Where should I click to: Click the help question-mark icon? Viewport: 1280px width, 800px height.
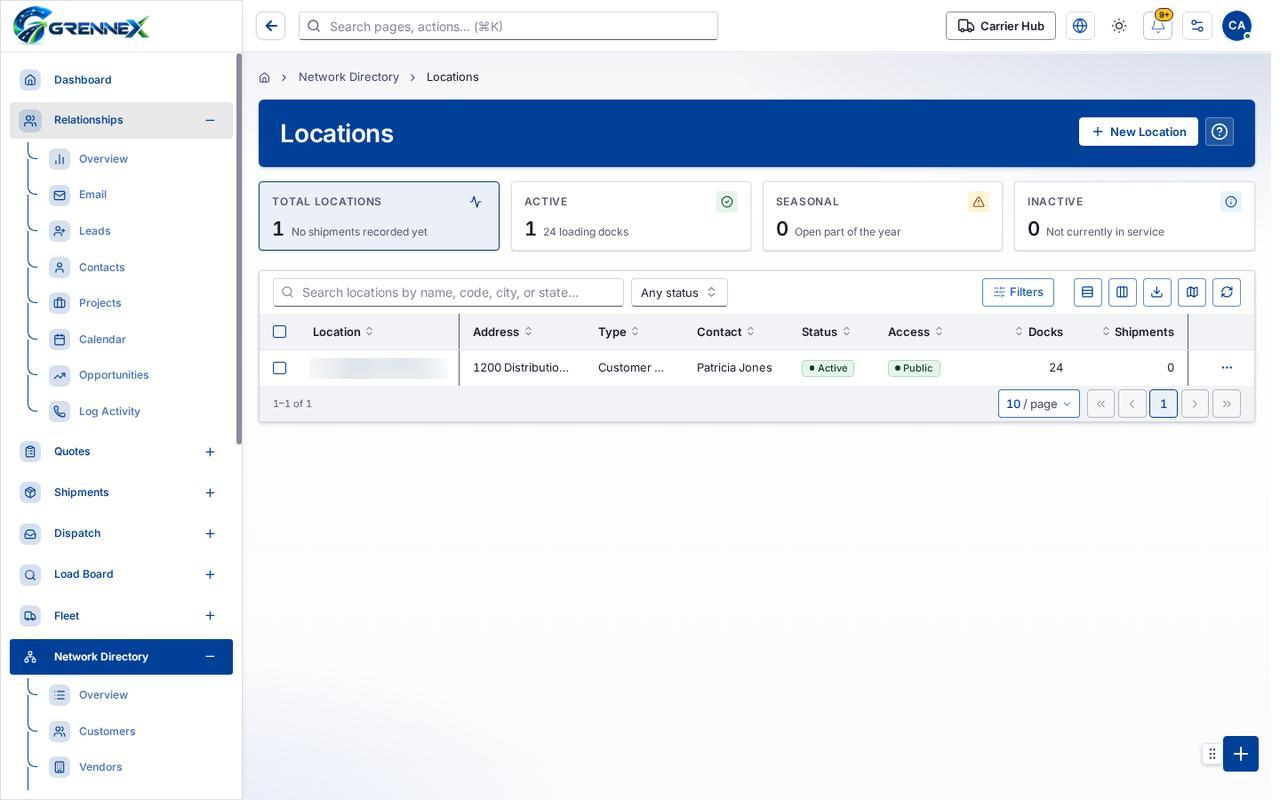pyautogui.click(x=1219, y=132)
